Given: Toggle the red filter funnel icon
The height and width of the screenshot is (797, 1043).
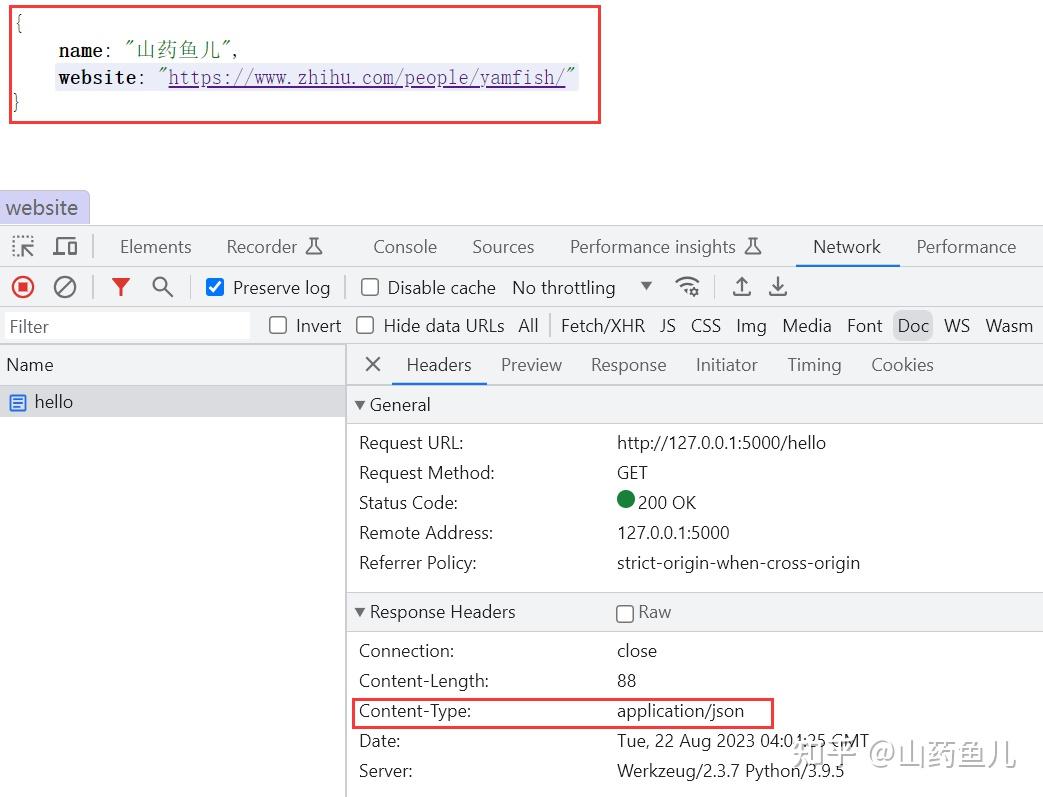Looking at the screenshot, I should (x=120, y=287).
